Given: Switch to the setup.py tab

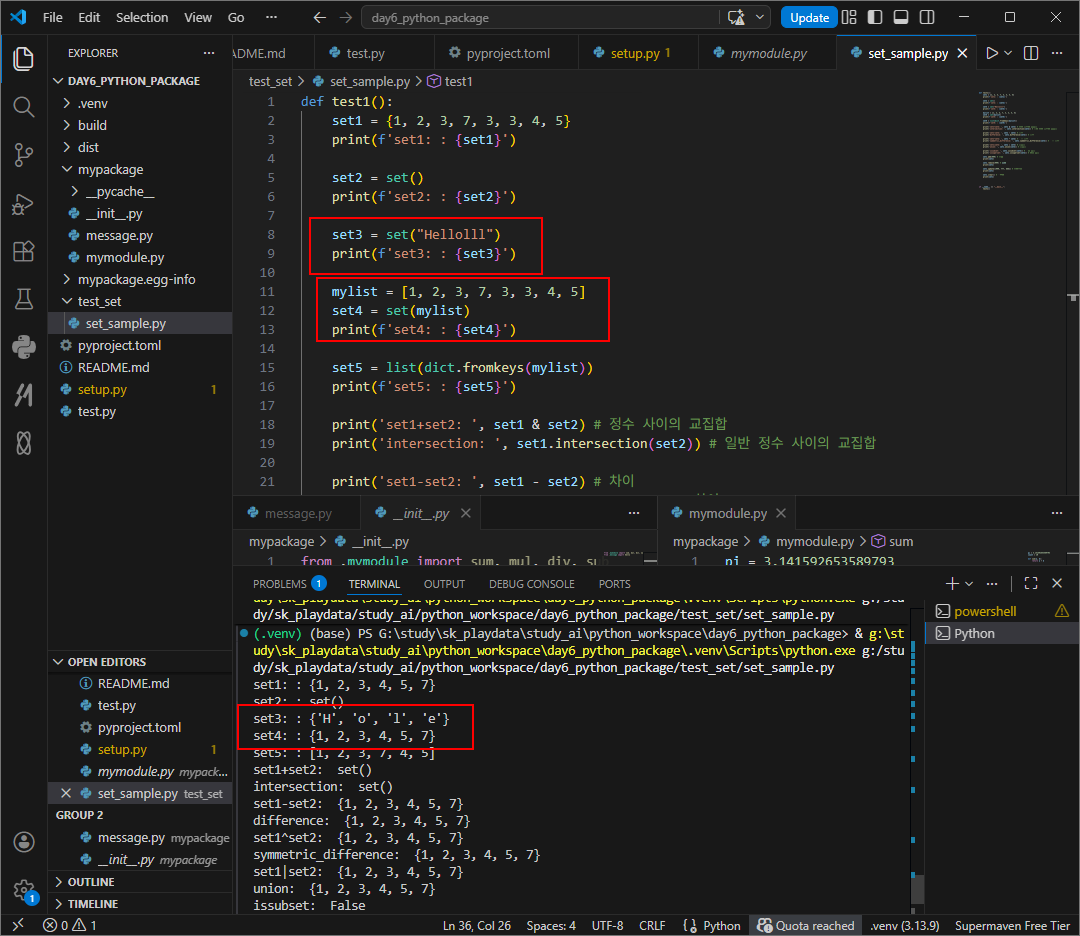Looking at the screenshot, I should [x=638, y=53].
